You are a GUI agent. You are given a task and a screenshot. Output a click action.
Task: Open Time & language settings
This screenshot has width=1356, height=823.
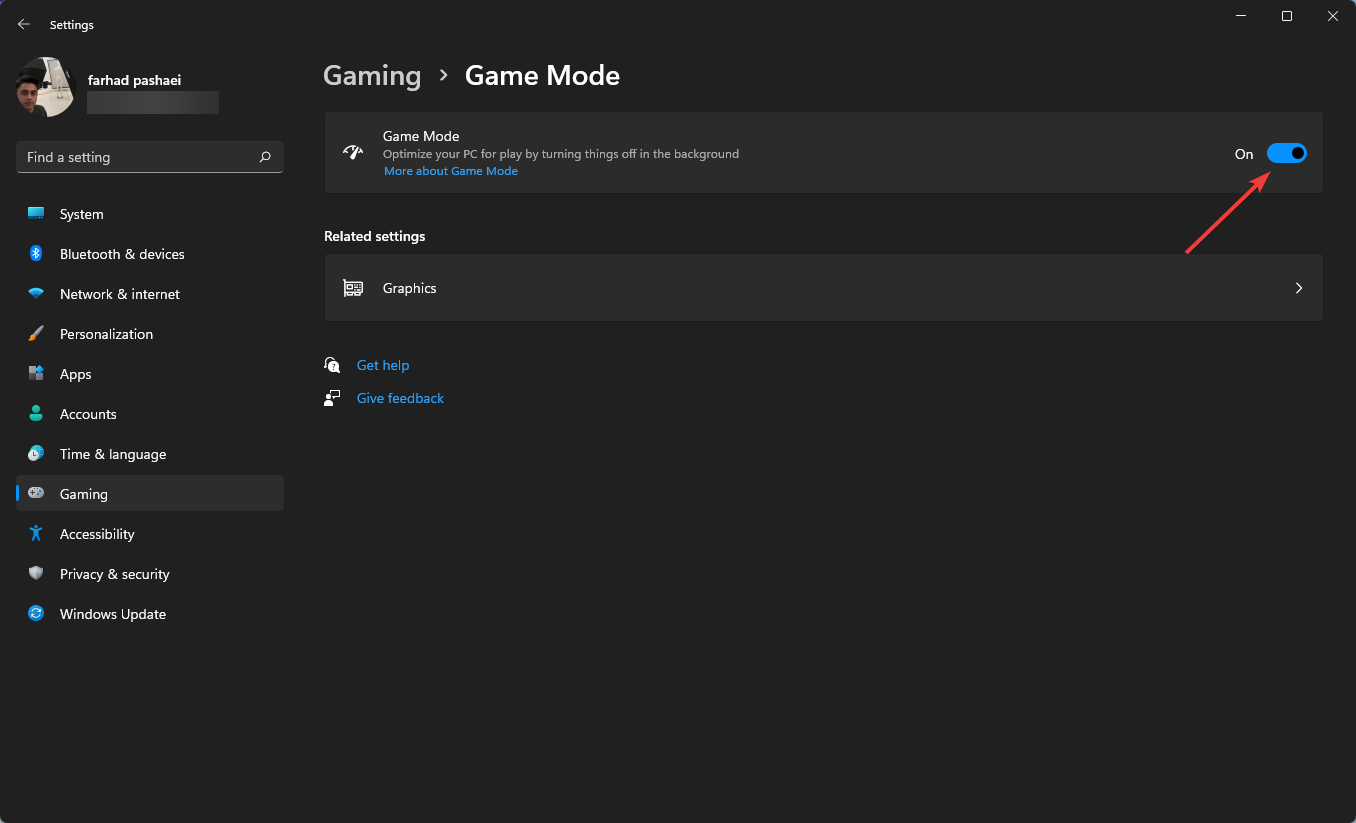[36, 453]
